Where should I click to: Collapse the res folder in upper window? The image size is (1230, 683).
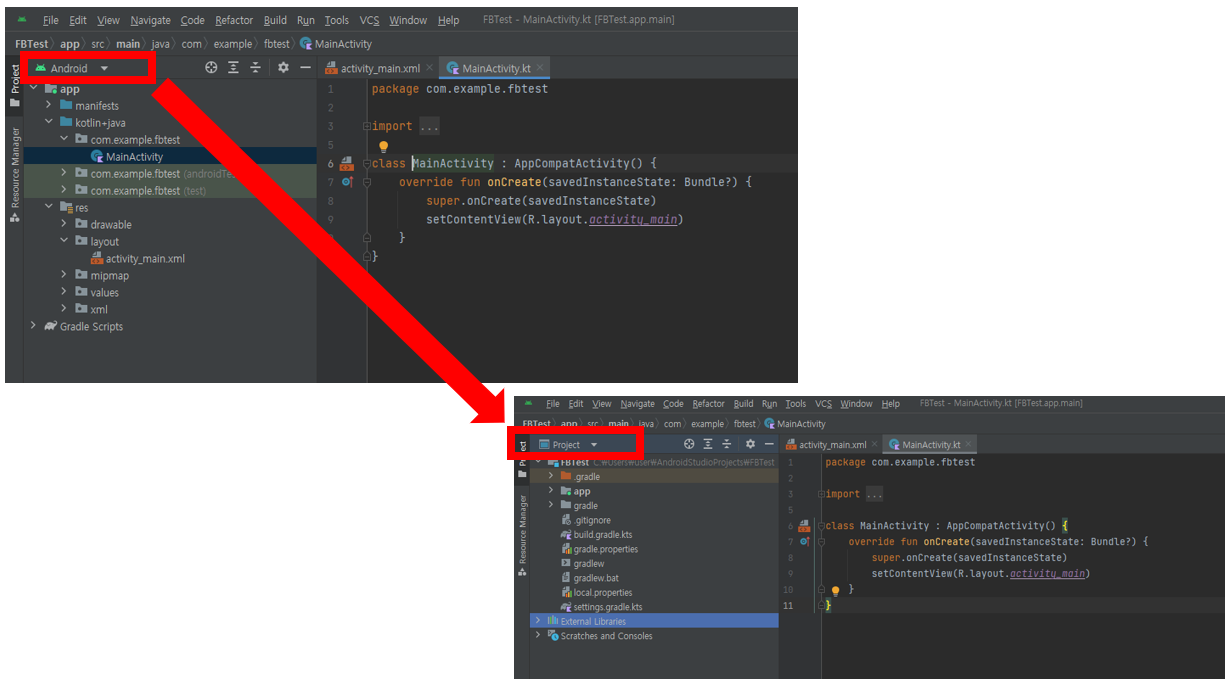pyautogui.click(x=49, y=207)
